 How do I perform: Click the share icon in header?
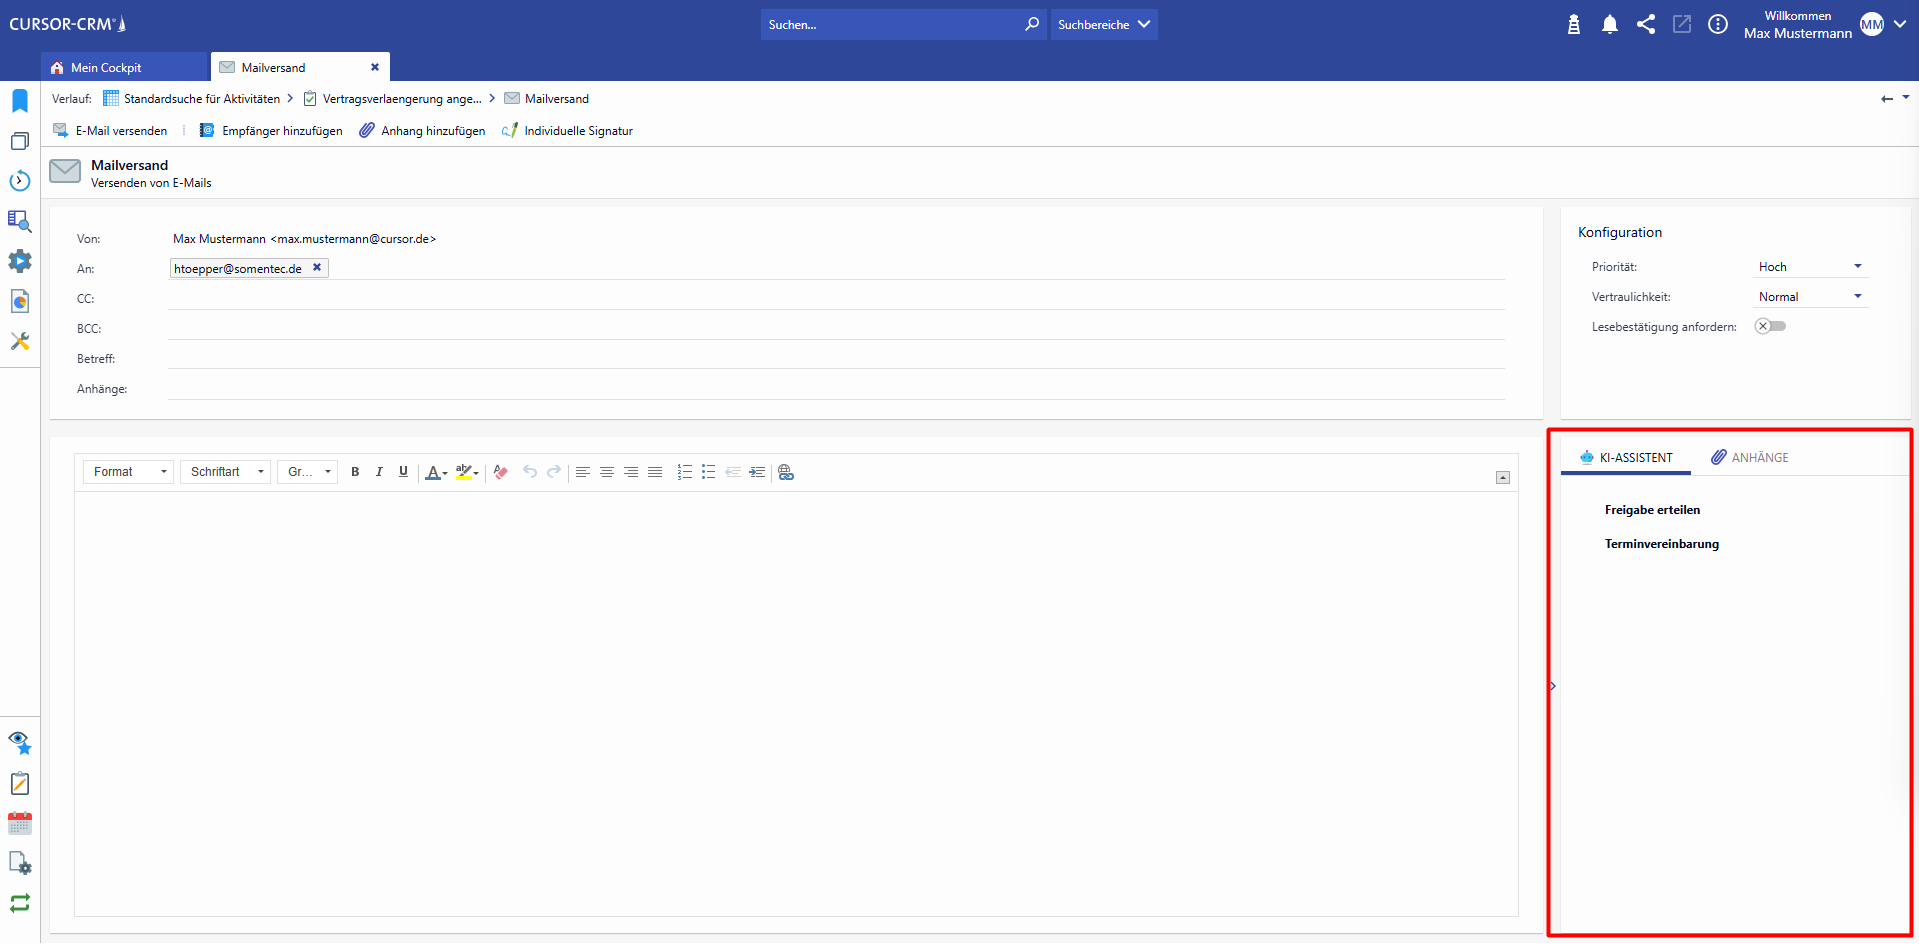1645,25
